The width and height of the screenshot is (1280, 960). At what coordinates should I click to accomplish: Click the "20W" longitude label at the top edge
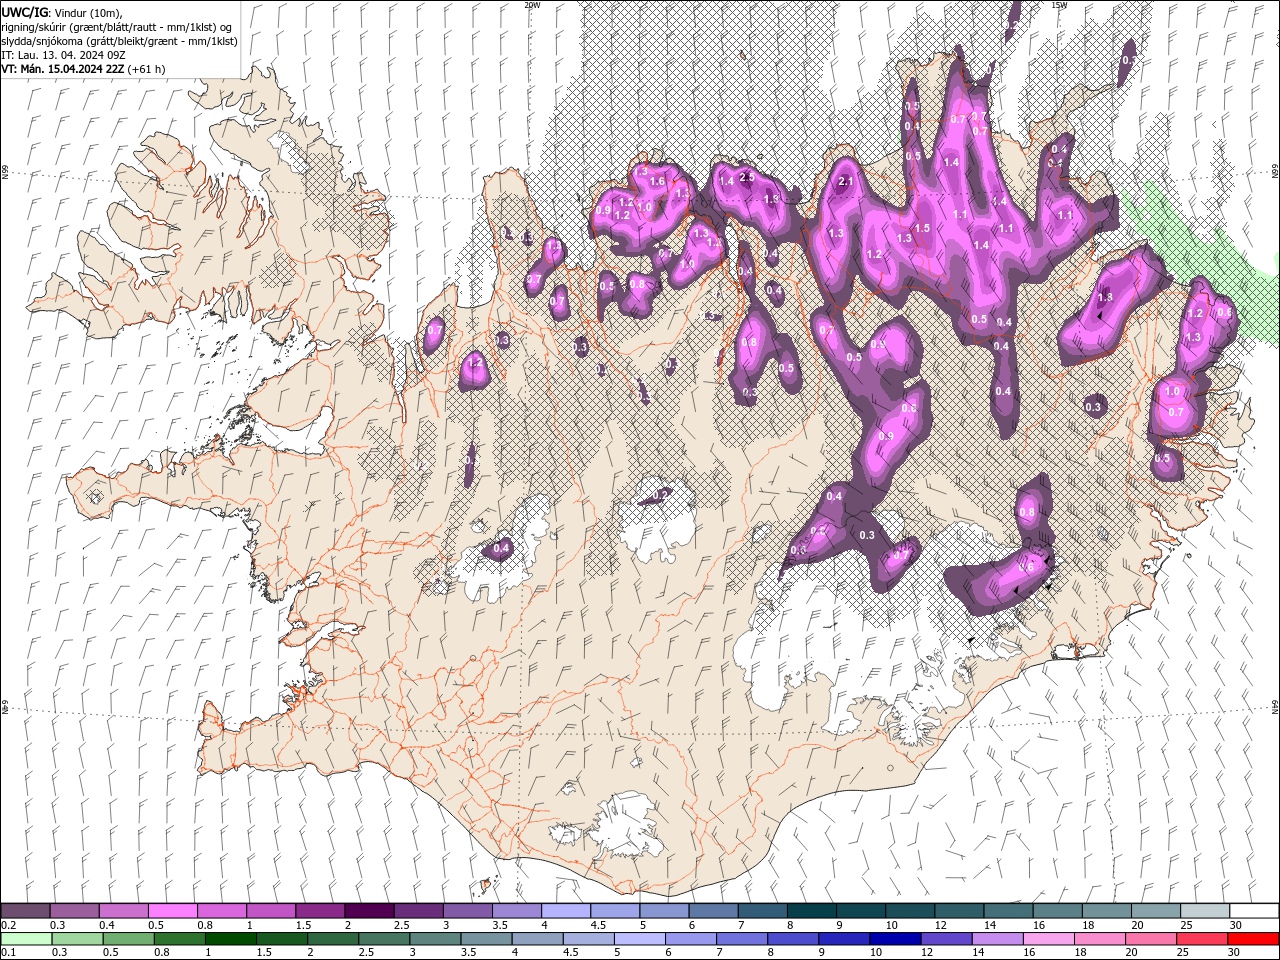pyautogui.click(x=532, y=4)
